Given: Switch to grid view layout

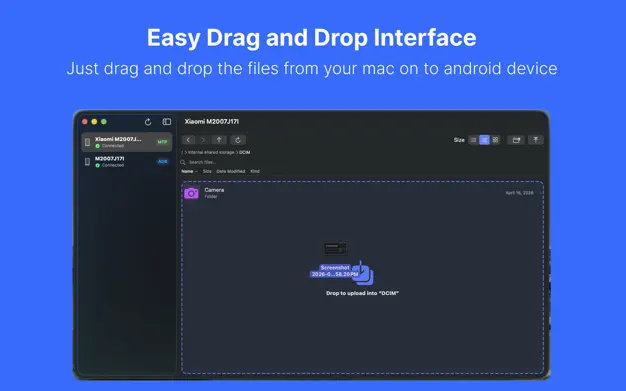Looking at the screenshot, I should point(495,140).
